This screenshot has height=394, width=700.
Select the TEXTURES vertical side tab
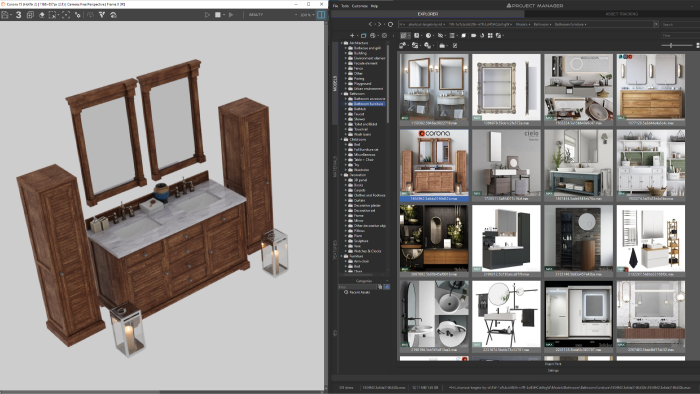pos(335,250)
